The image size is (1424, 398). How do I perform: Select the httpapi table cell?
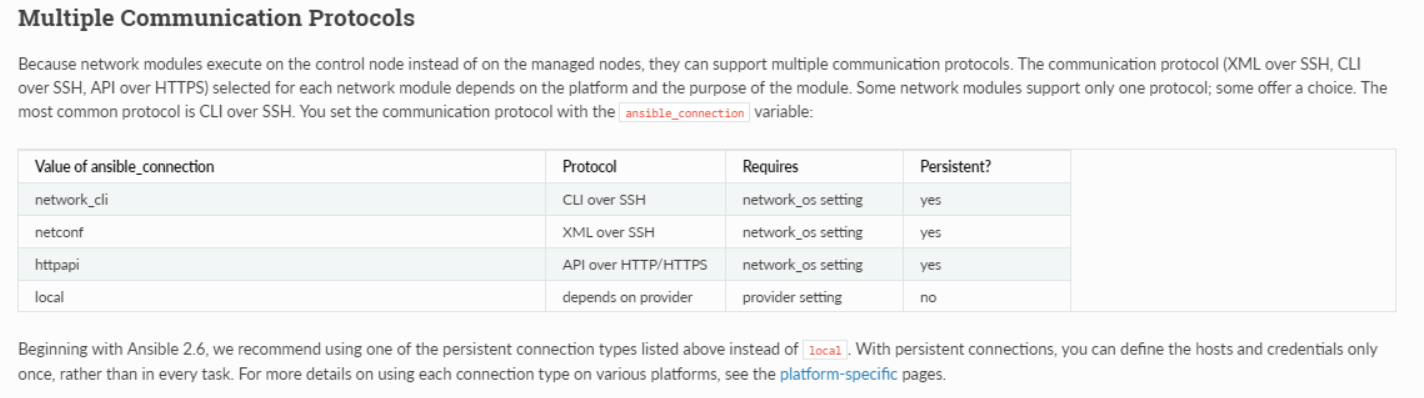click(x=282, y=265)
